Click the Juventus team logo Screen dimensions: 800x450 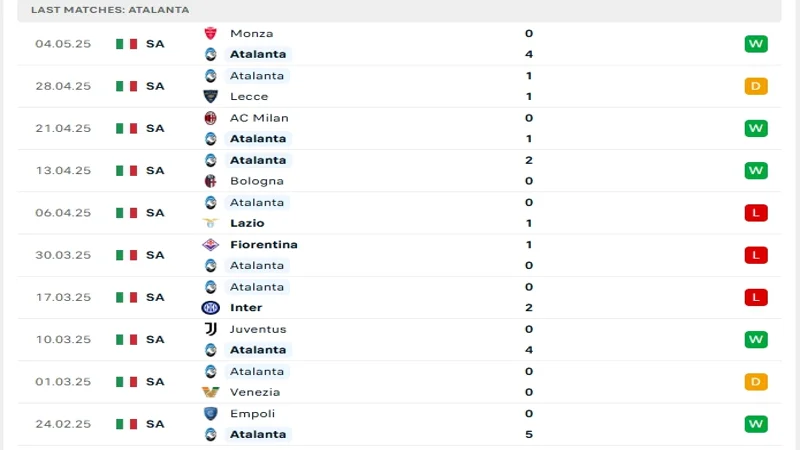210,329
